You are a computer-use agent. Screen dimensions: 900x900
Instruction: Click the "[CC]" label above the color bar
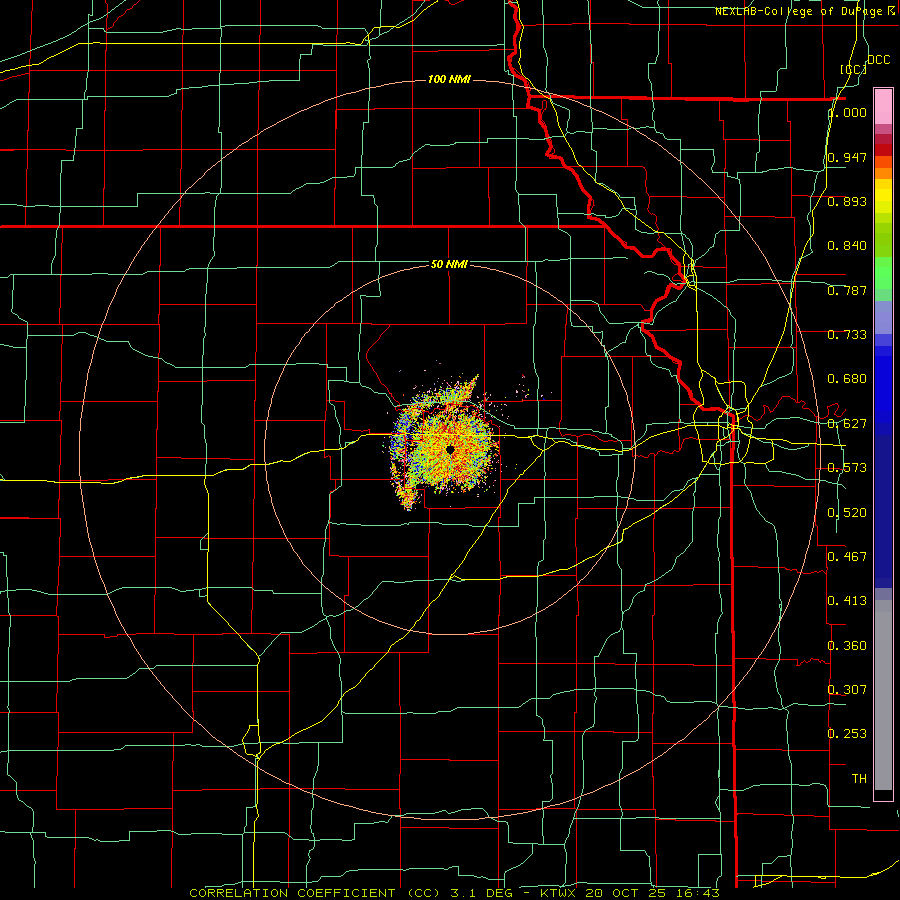(853, 69)
